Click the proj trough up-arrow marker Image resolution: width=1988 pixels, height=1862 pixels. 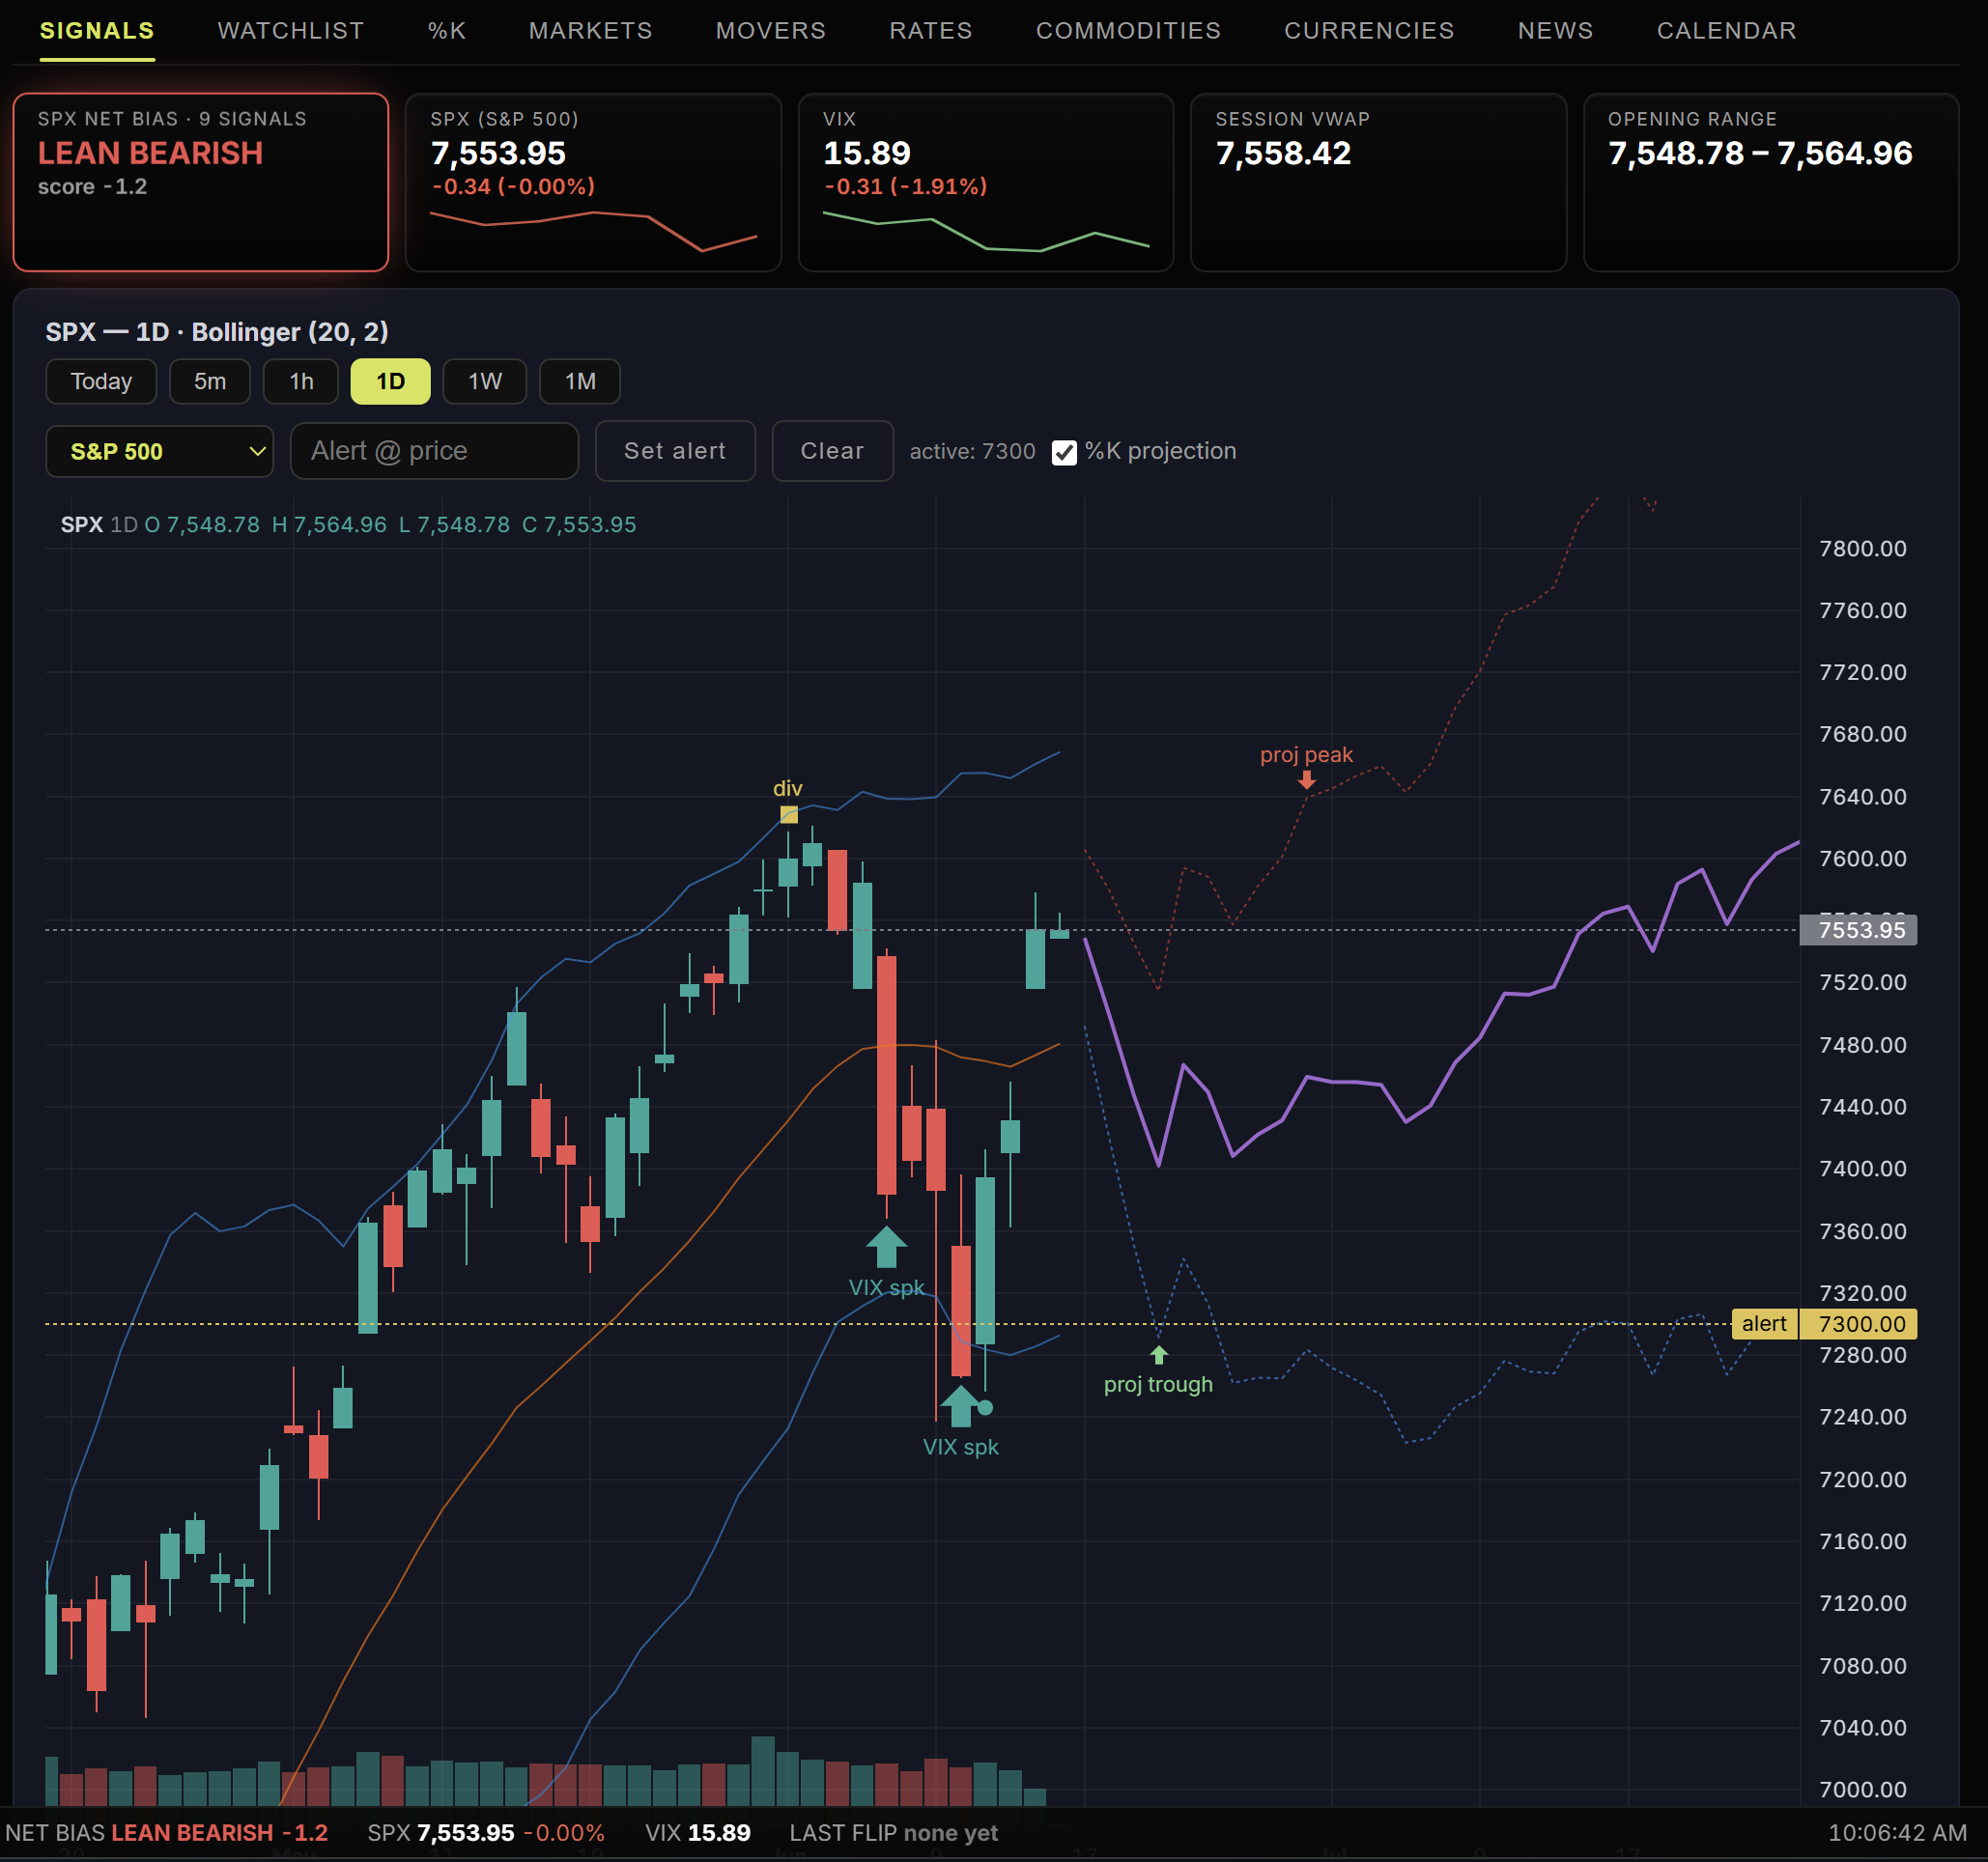click(1159, 1355)
